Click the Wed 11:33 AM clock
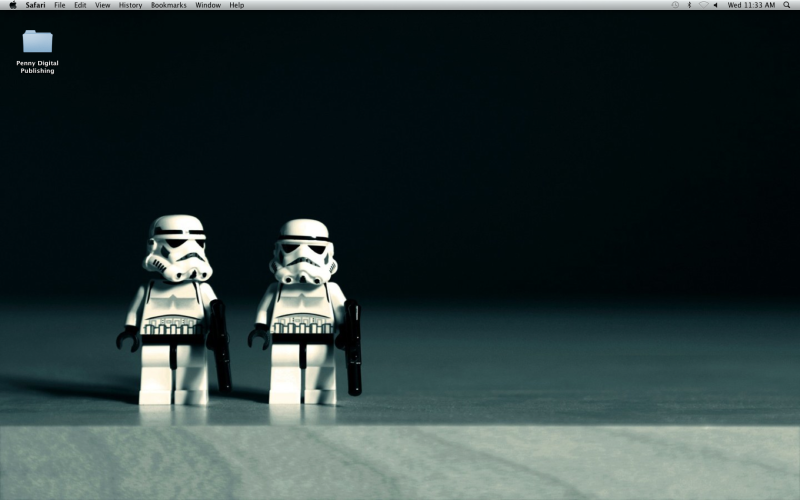This screenshot has width=800, height=500. (x=751, y=5)
